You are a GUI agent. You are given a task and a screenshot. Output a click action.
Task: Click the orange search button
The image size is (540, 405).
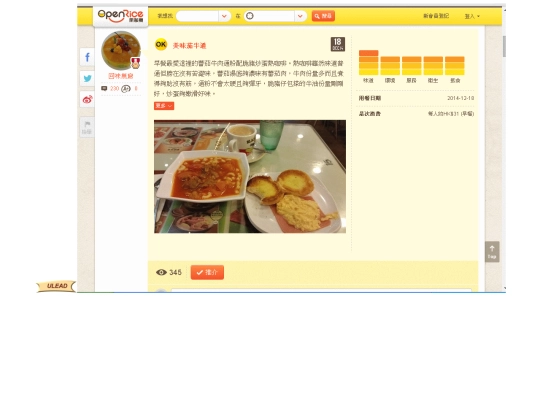pos(323,16)
